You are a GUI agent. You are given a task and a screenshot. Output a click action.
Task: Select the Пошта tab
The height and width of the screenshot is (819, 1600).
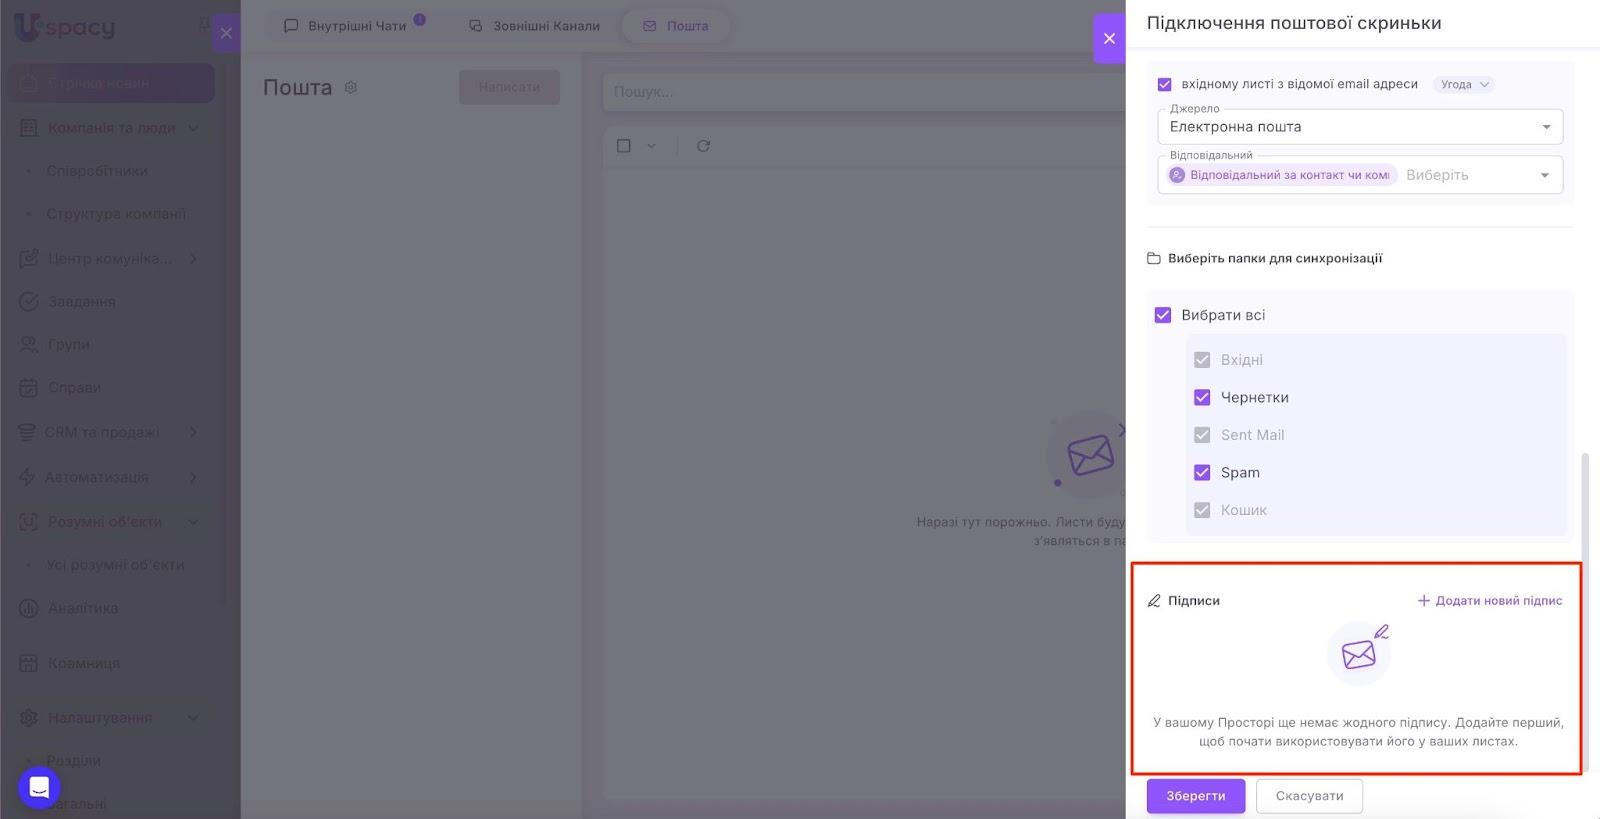coord(676,26)
